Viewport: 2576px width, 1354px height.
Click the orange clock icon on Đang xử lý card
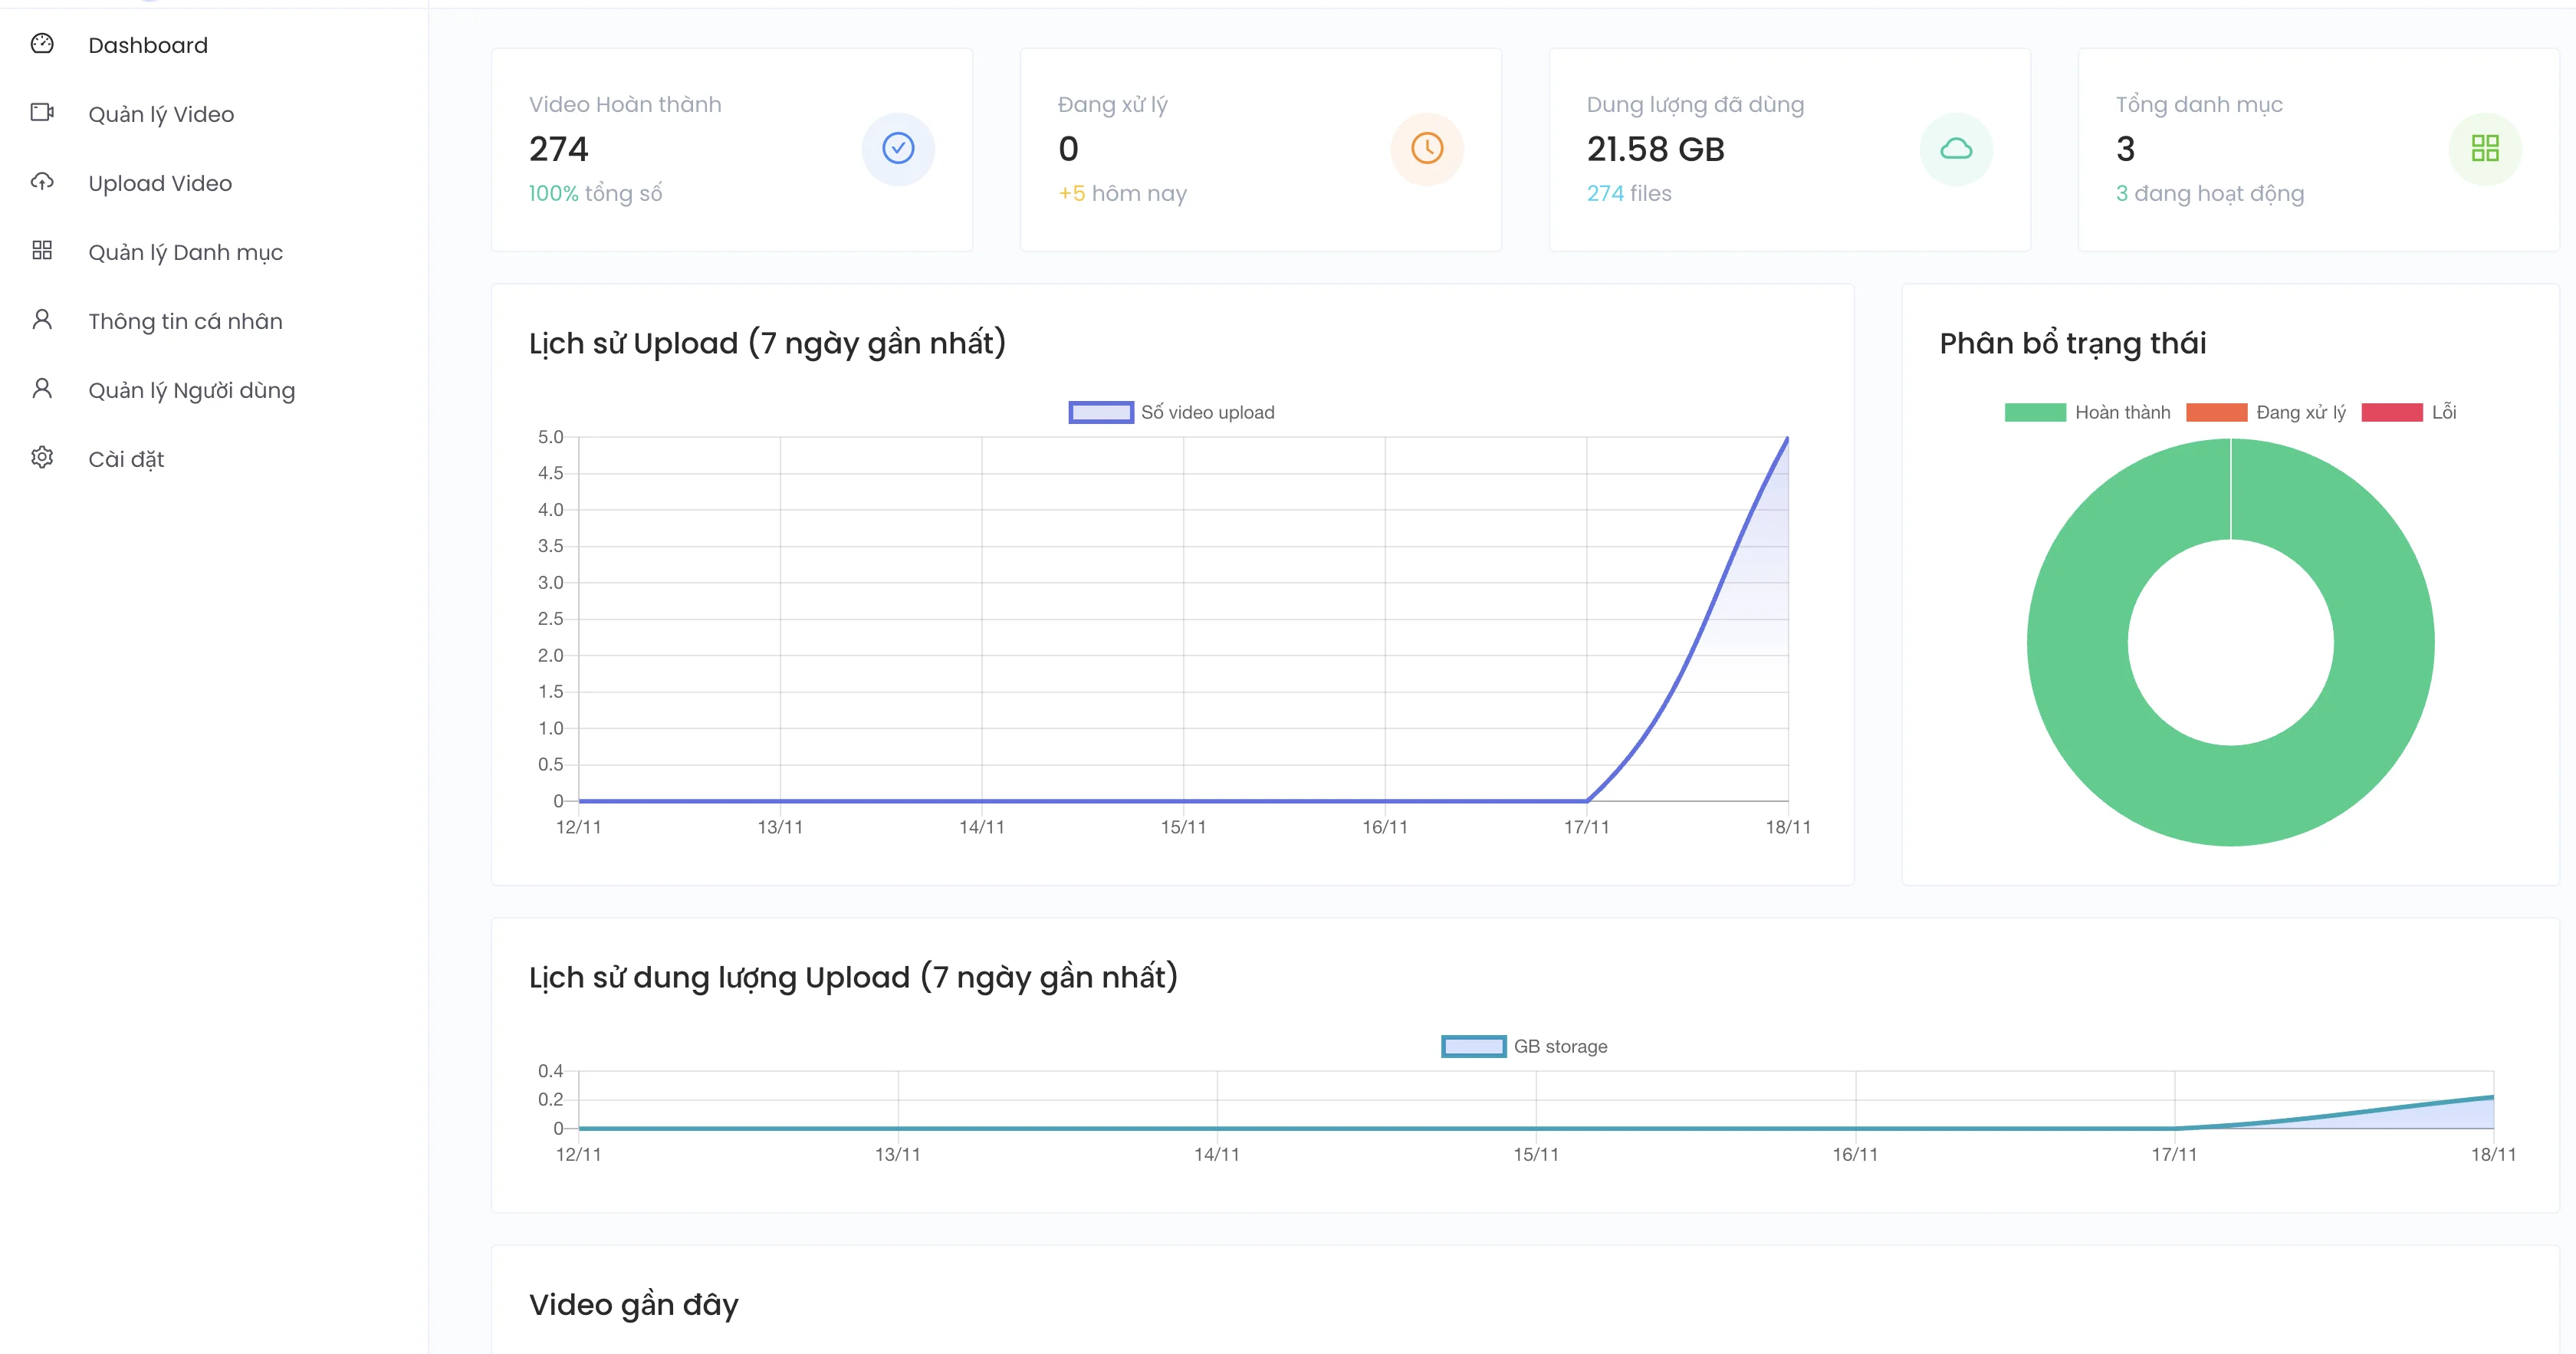click(1427, 148)
